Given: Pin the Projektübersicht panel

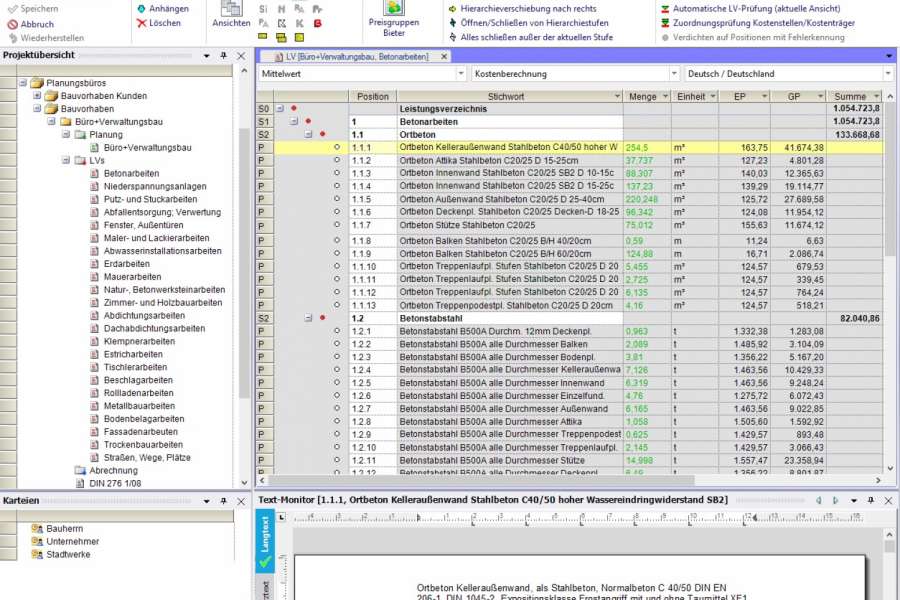Looking at the screenshot, I should [x=223, y=56].
